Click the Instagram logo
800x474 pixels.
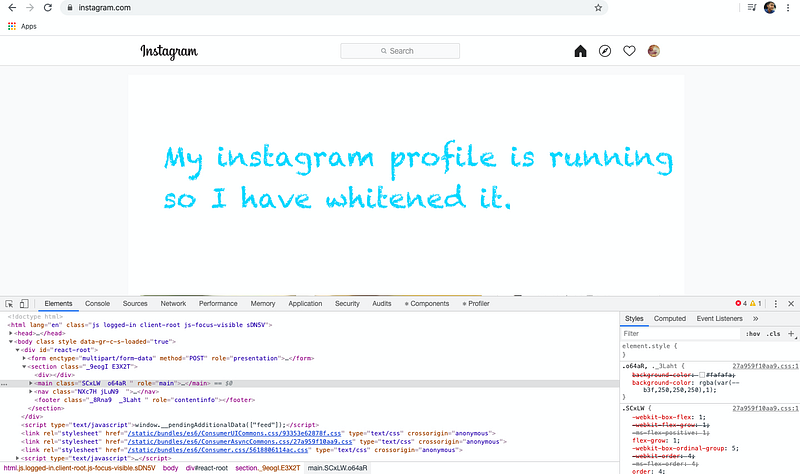point(169,51)
